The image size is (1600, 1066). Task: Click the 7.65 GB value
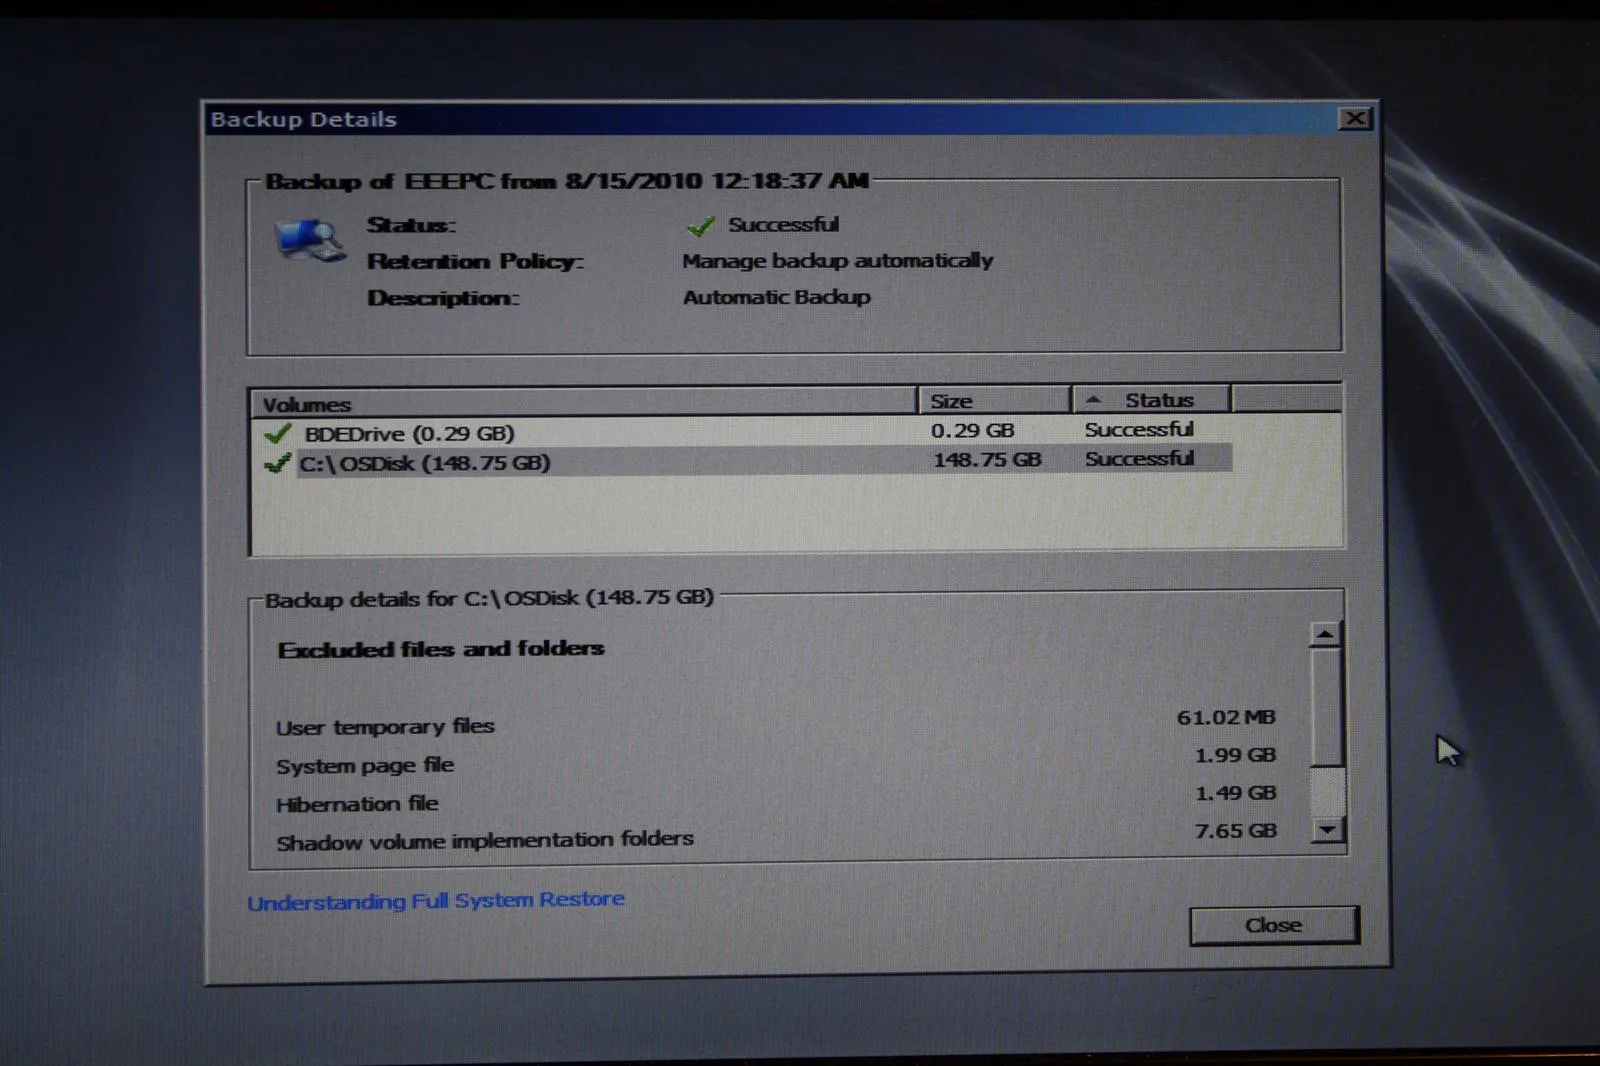1236,831
